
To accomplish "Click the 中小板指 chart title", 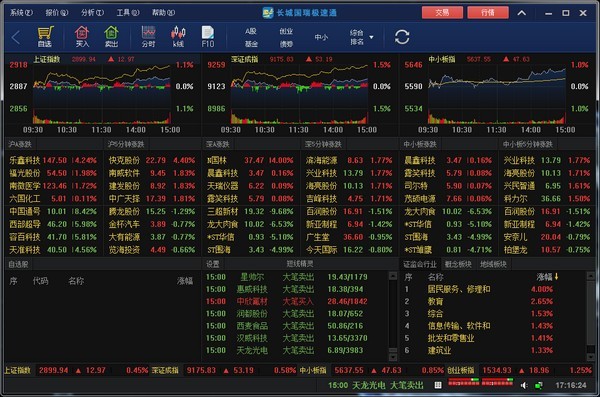I will [x=442, y=59].
